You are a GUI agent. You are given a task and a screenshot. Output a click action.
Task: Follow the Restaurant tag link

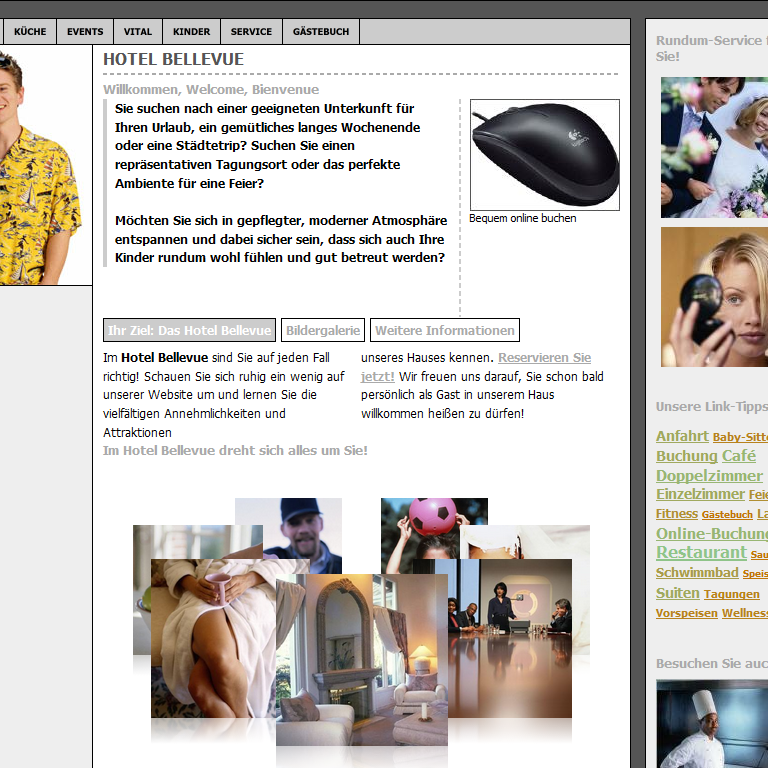[701, 552]
